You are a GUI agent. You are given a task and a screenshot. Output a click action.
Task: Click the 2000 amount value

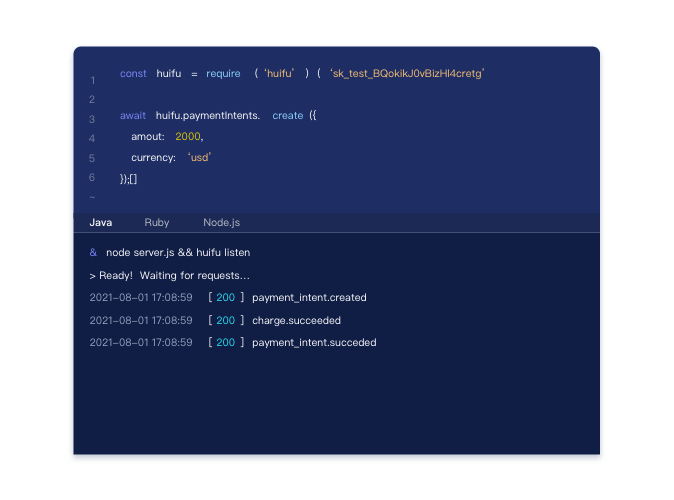point(188,137)
